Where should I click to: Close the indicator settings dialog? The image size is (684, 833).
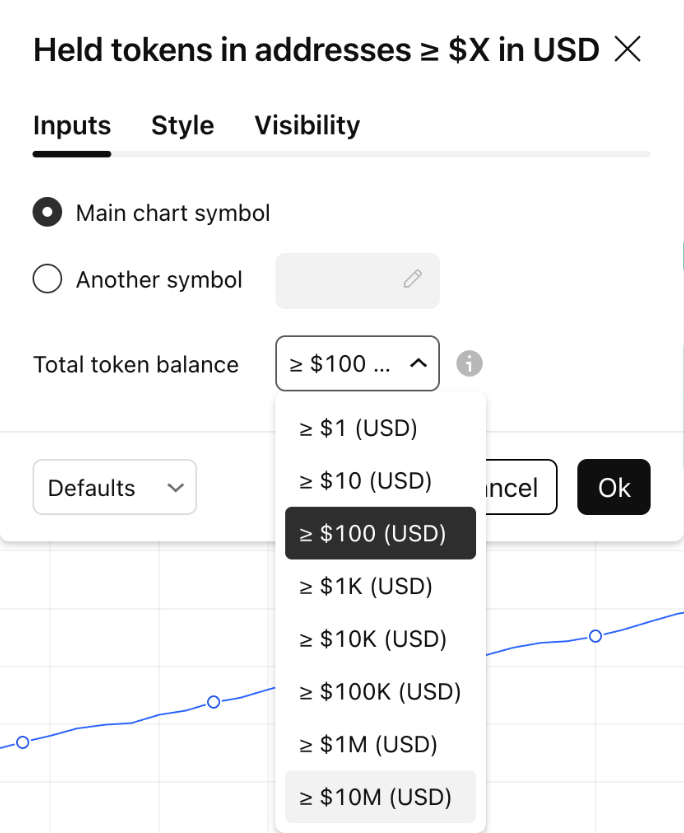[x=627, y=49]
